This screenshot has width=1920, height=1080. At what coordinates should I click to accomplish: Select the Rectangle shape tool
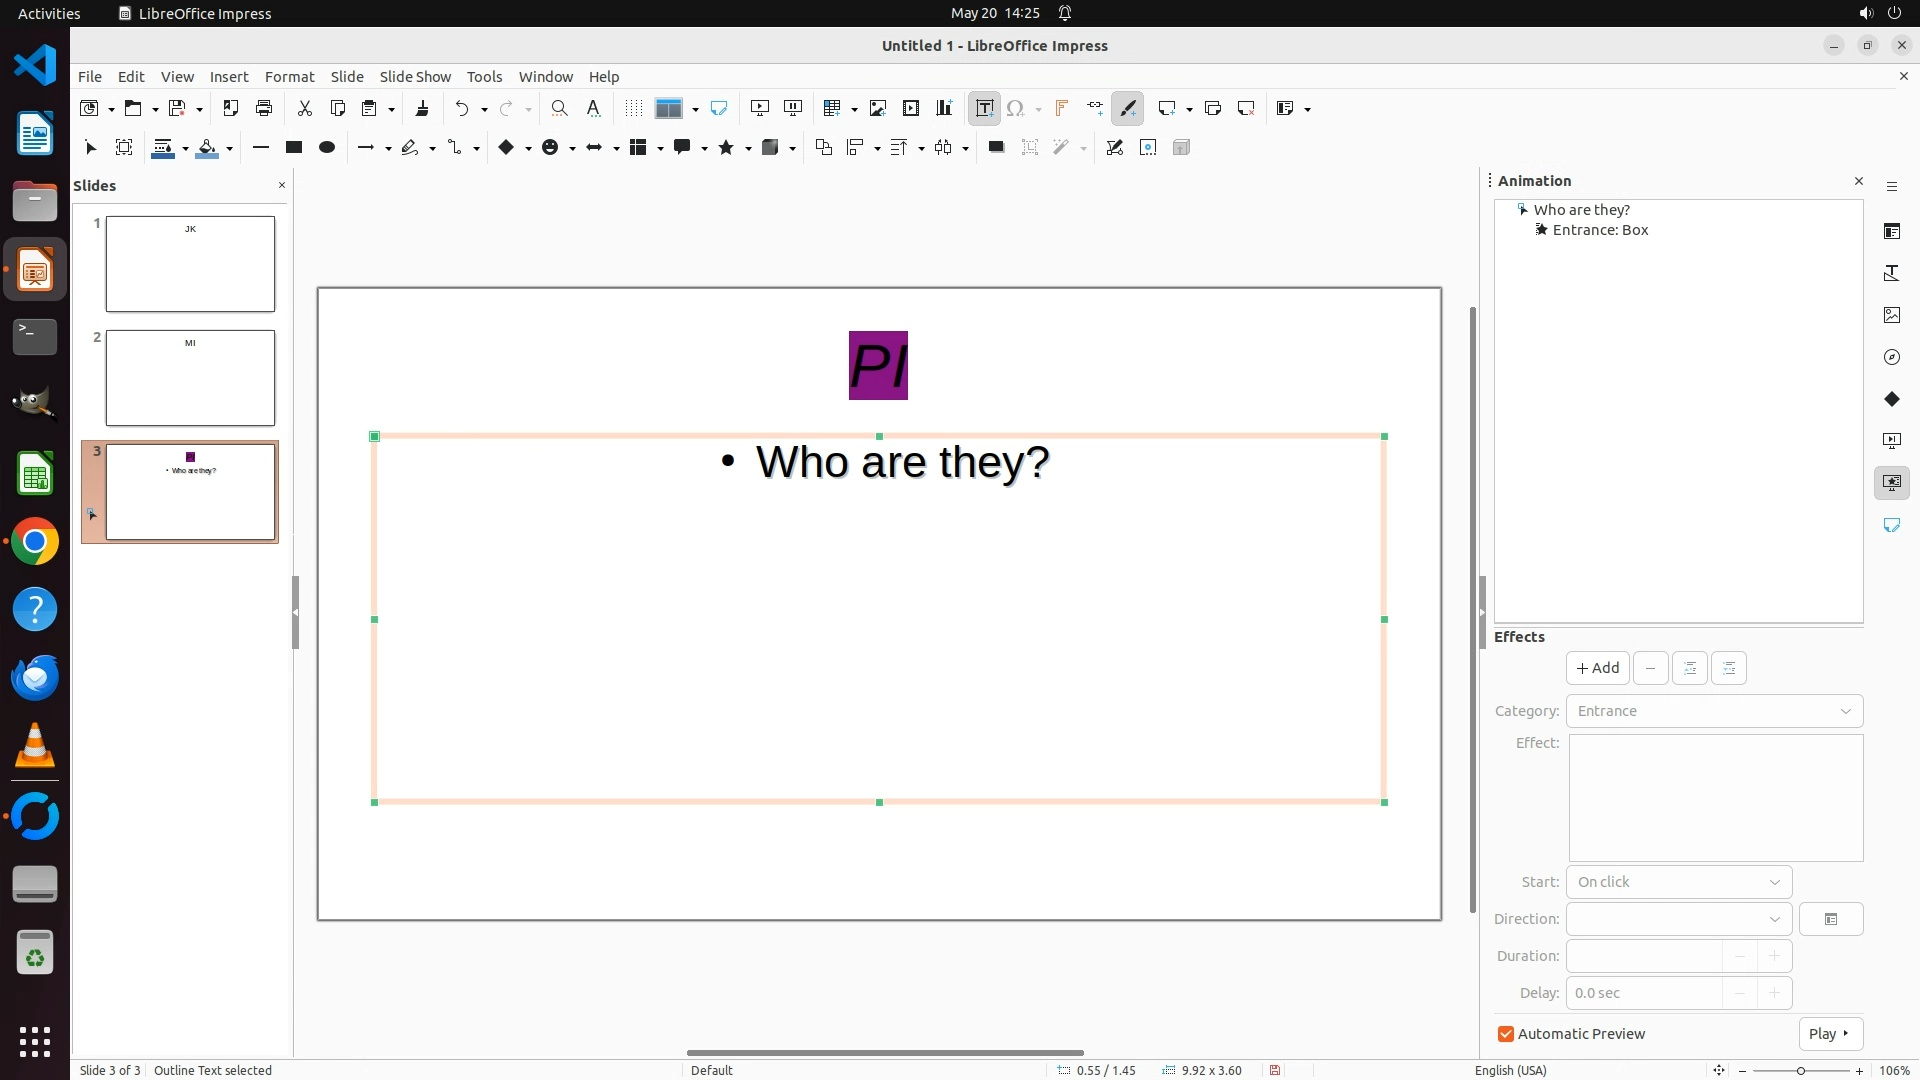coord(293,147)
